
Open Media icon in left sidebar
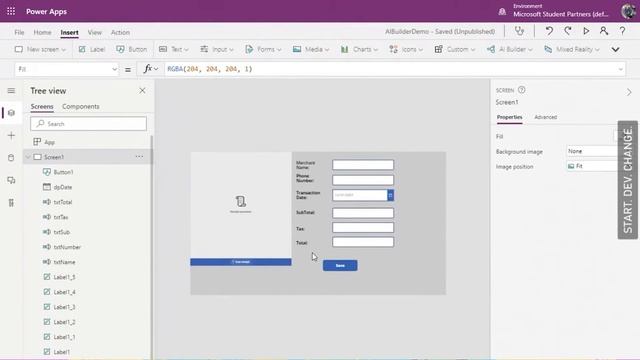click(x=11, y=180)
